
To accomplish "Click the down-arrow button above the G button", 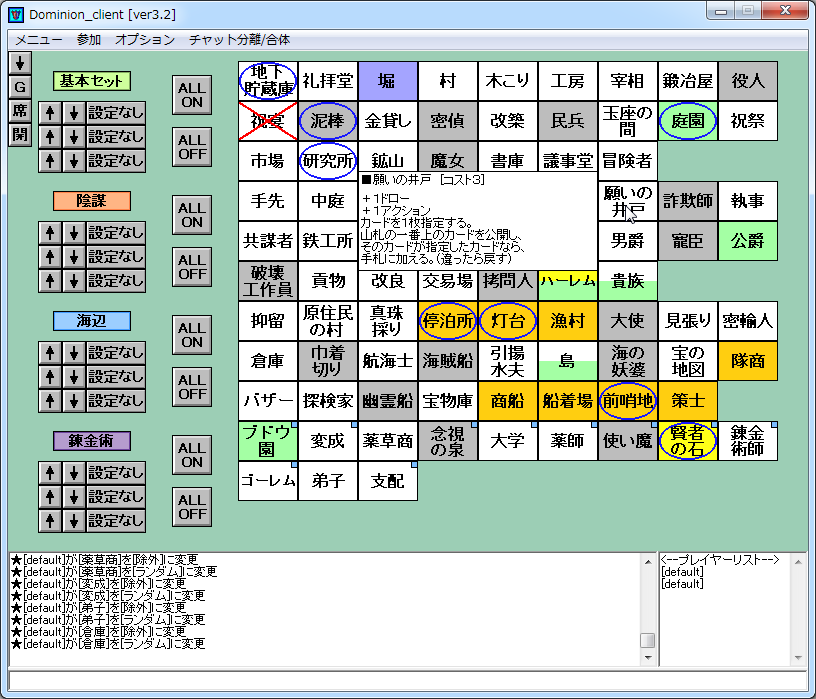I will pyautogui.click(x=20, y=63).
